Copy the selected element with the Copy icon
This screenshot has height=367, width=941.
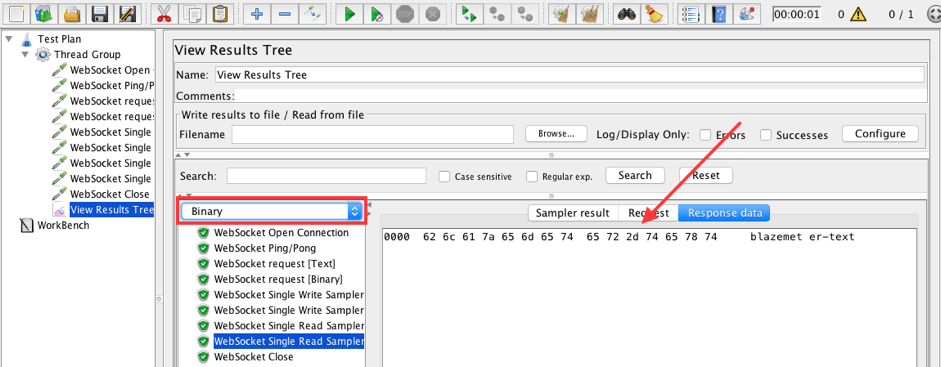(192, 13)
